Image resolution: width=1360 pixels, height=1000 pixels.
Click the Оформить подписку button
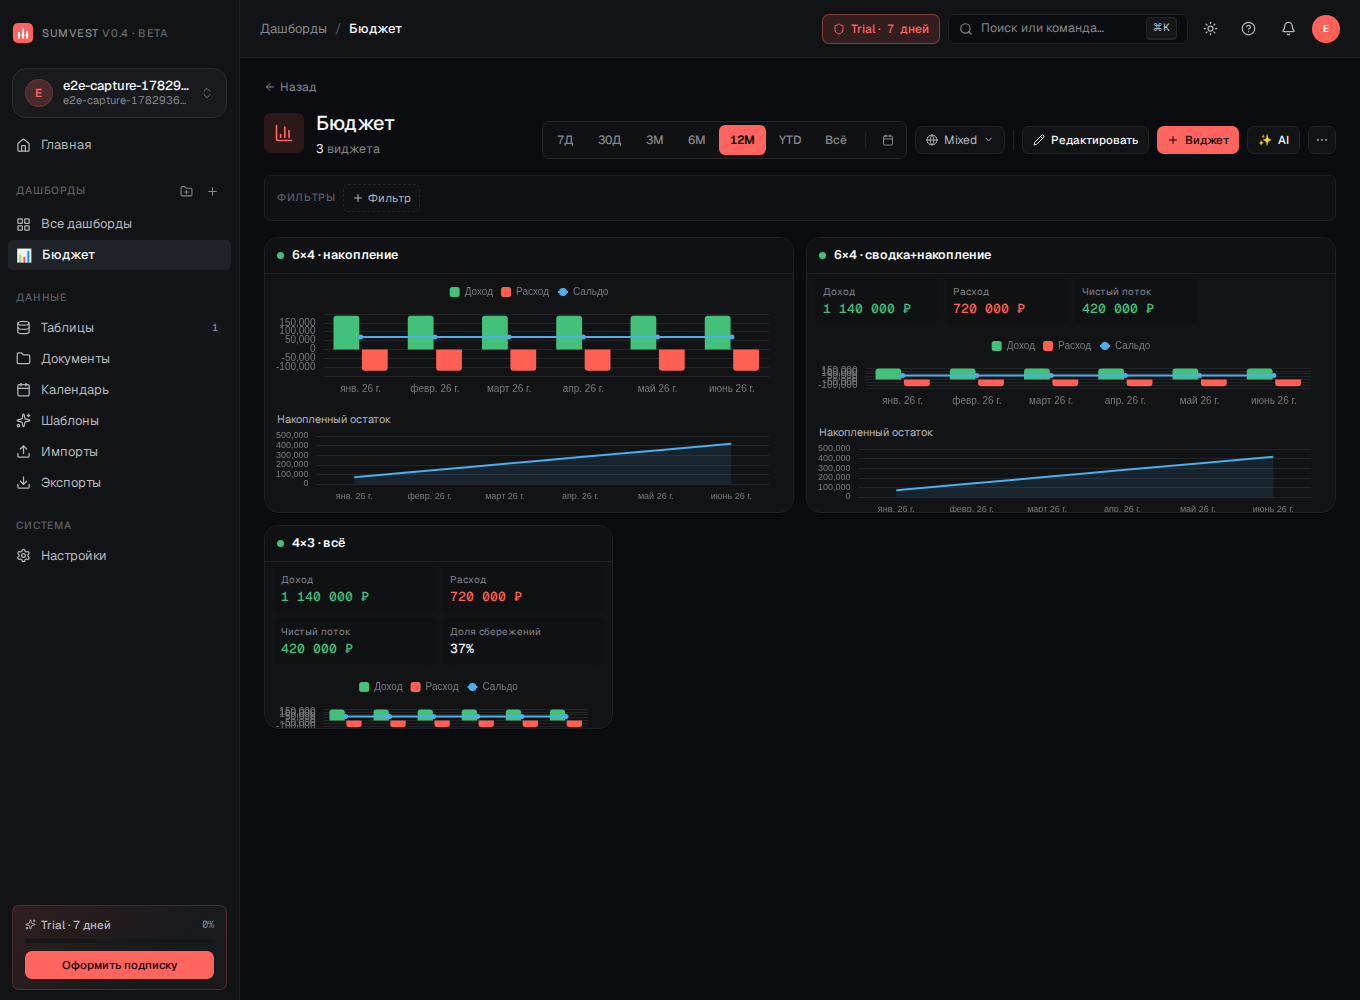[119, 965]
